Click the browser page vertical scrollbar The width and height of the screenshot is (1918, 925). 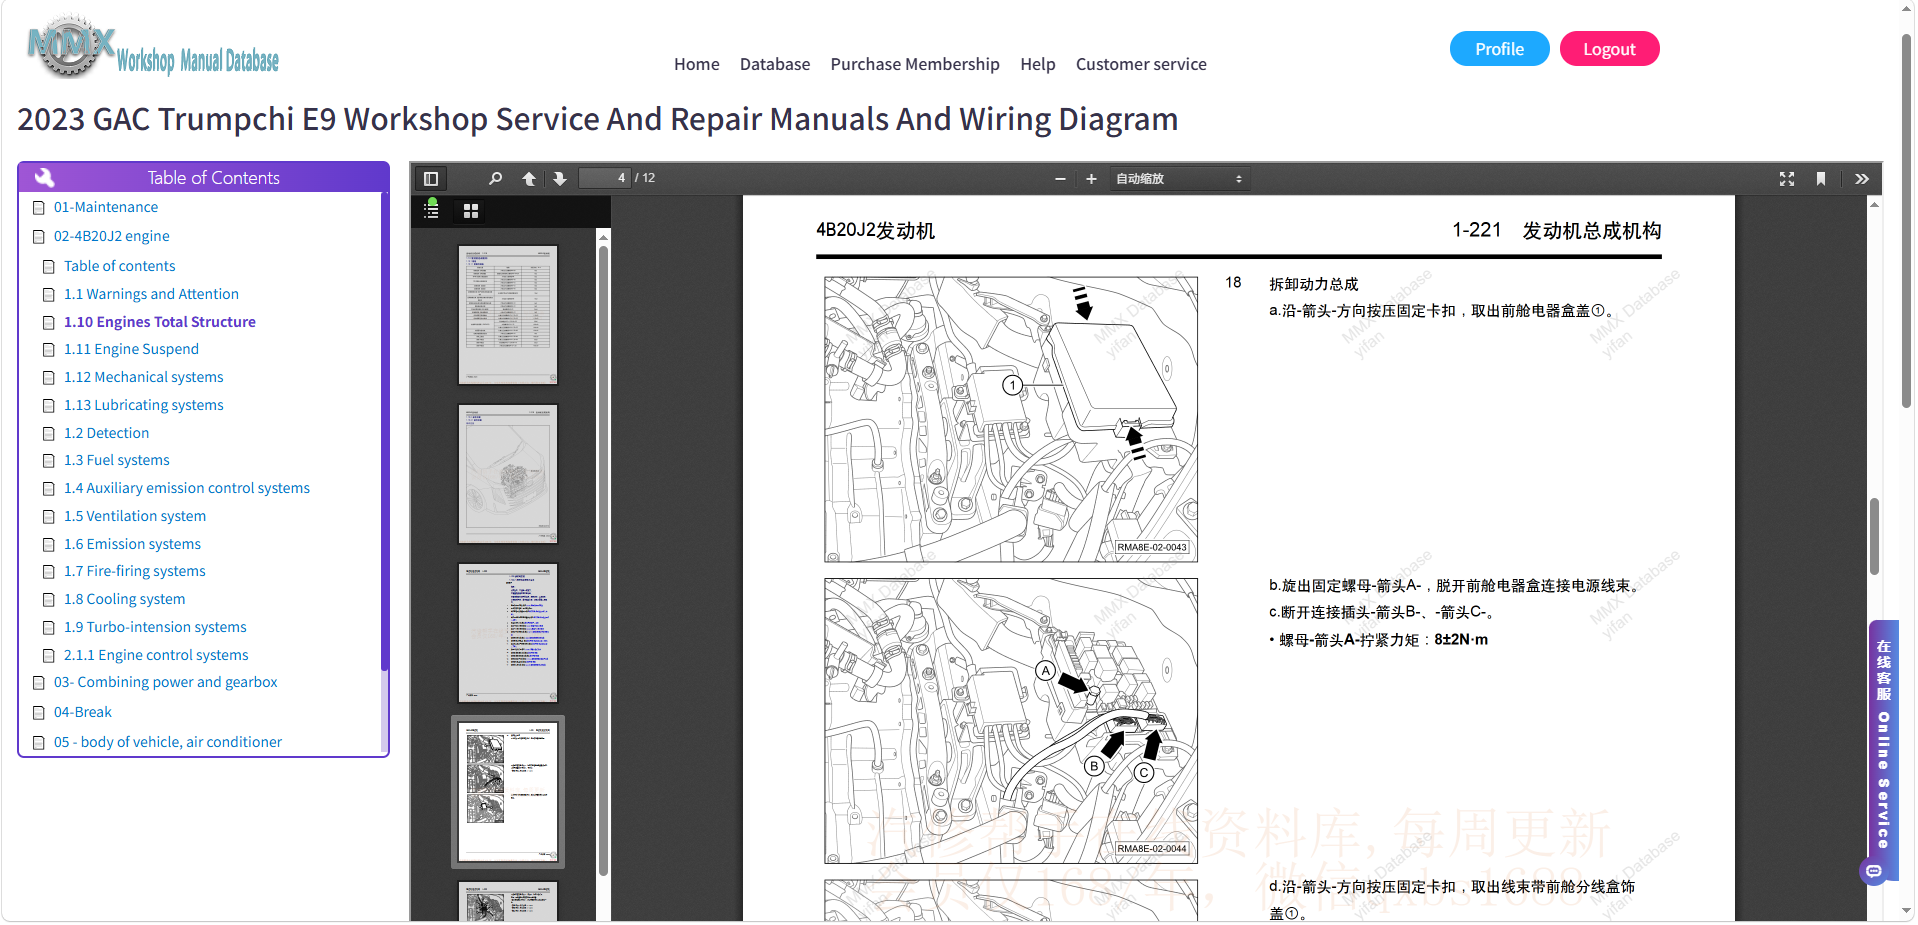pyautogui.click(x=1907, y=220)
